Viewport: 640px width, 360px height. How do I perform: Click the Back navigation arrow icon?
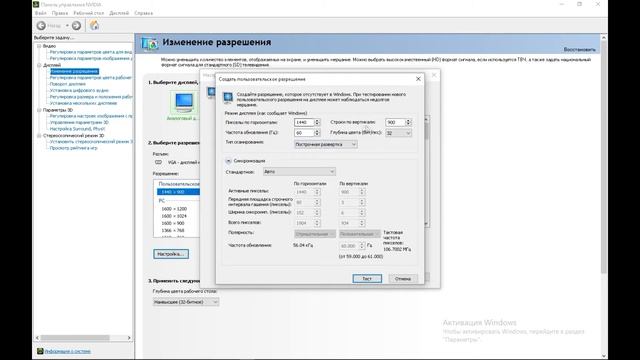point(41,26)
